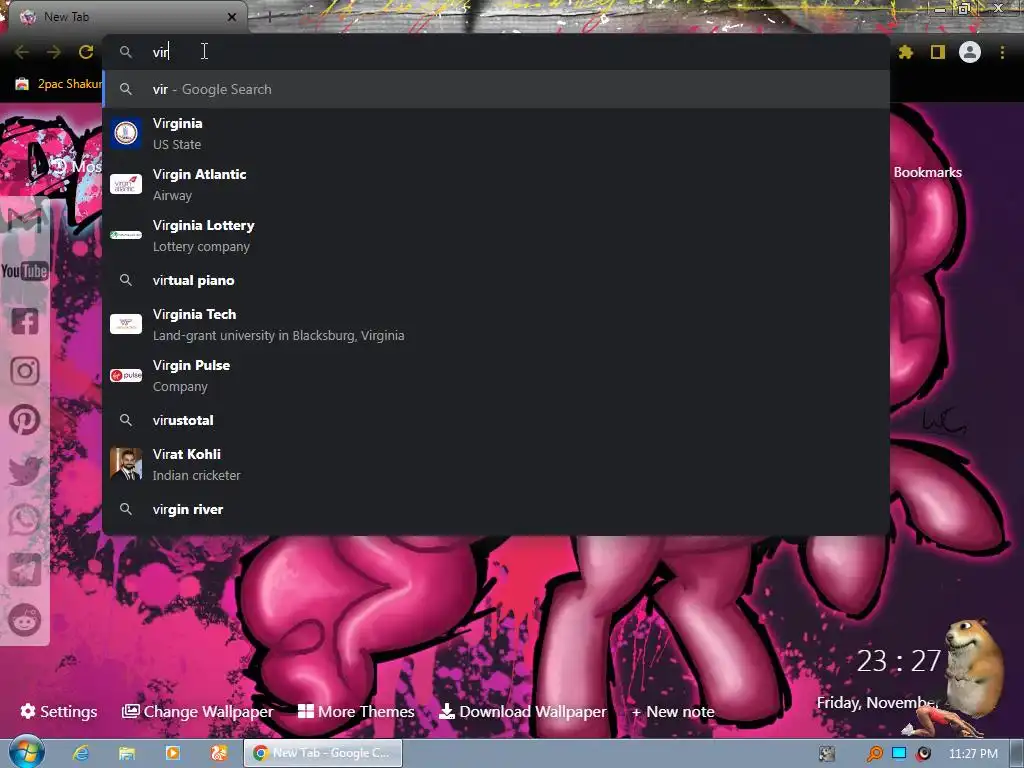This screenshot has width=1024, height=768.
Task: Open the Extensions puzzle icon
Action: click(x=905, y=52)
